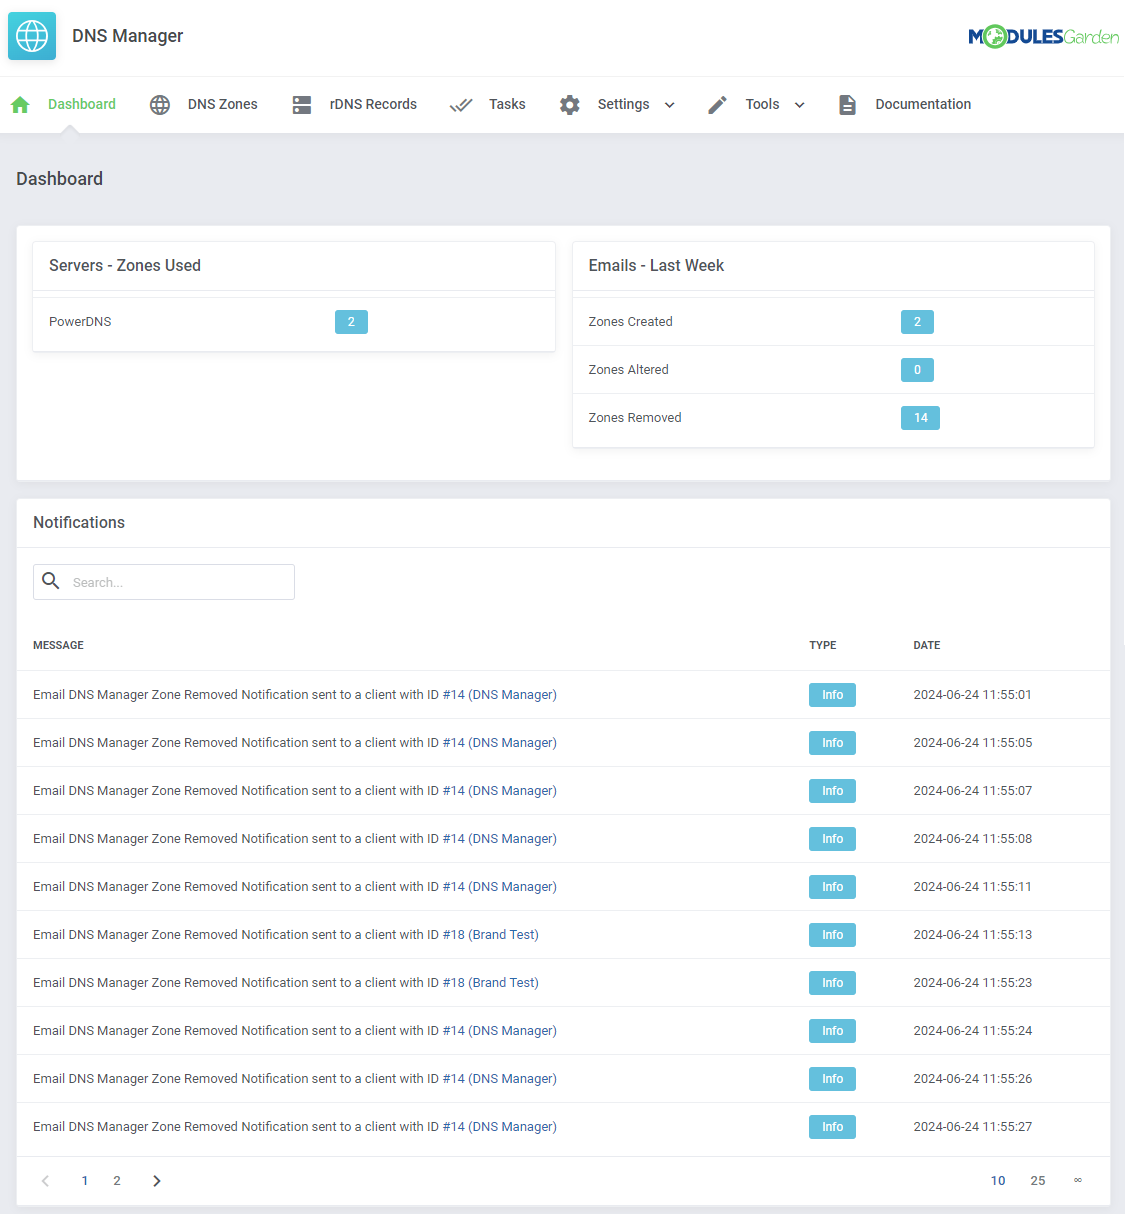Go to previous notifications page arrow
Viewport: 1125px width, 1214px height.
pos(45,1181)
